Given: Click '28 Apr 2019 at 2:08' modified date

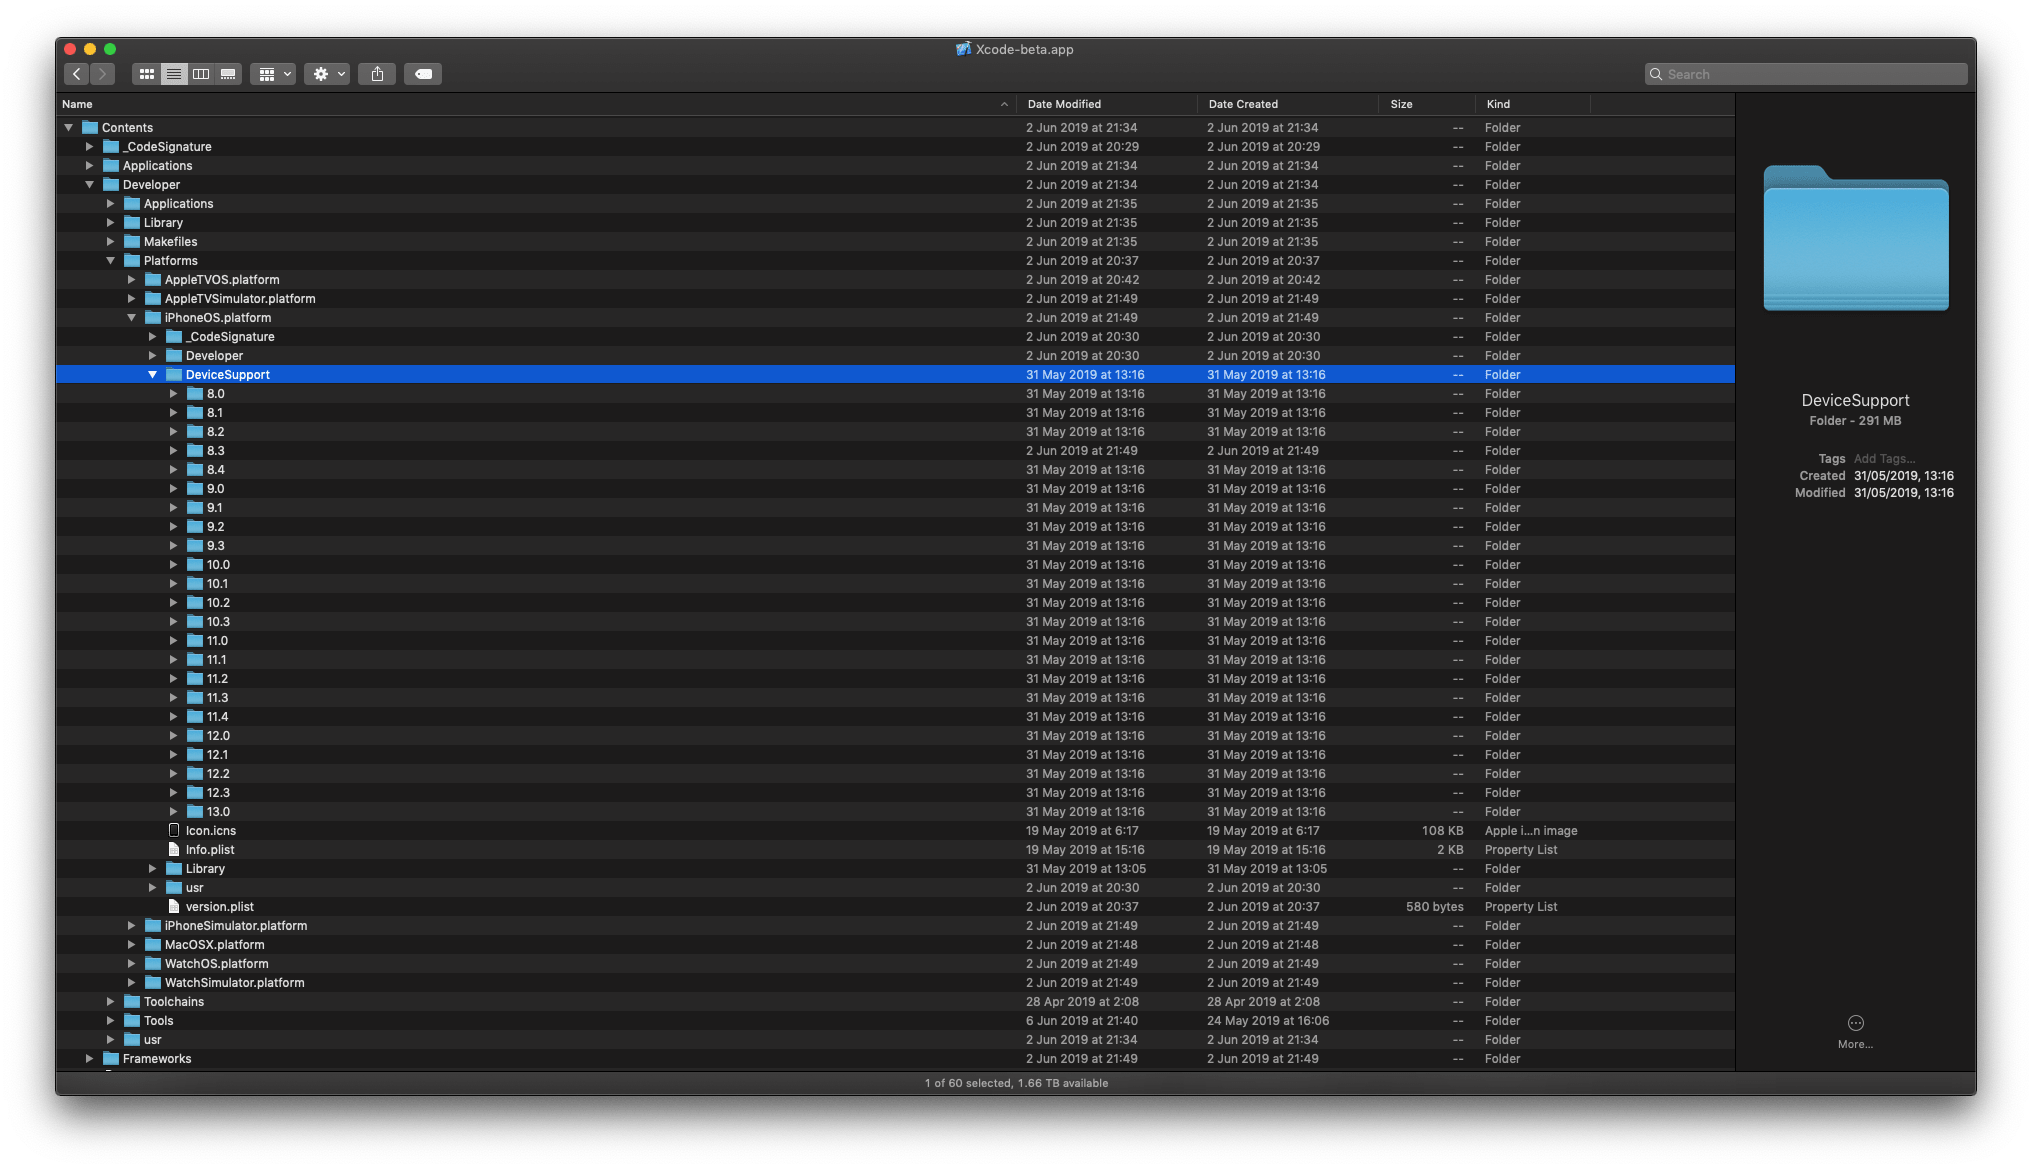Looking at the screenshot, I should [1082, 1002].
